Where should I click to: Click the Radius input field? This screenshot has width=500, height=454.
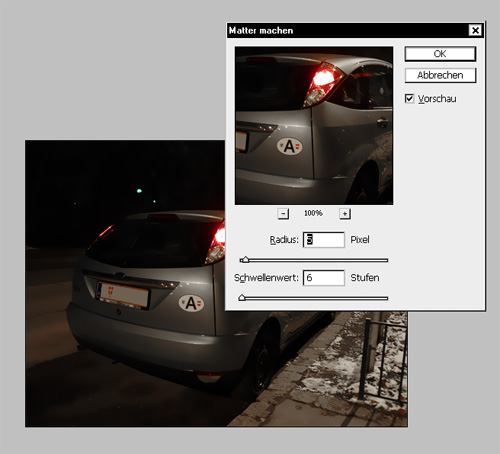coord(324,240)
